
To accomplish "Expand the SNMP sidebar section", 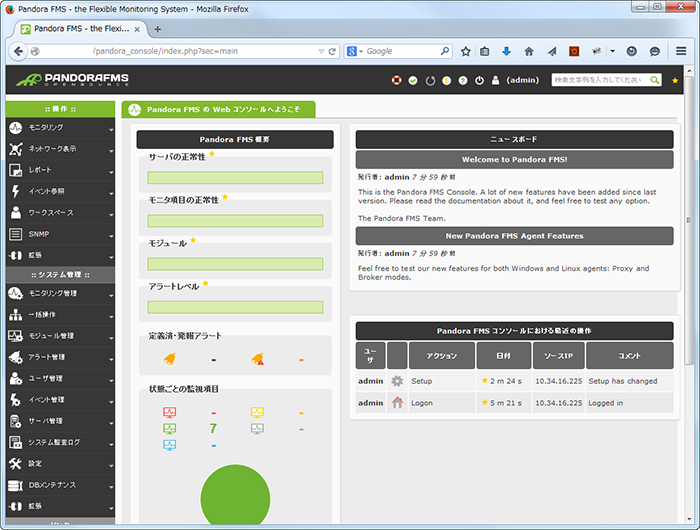I will (x=59, y=234).
